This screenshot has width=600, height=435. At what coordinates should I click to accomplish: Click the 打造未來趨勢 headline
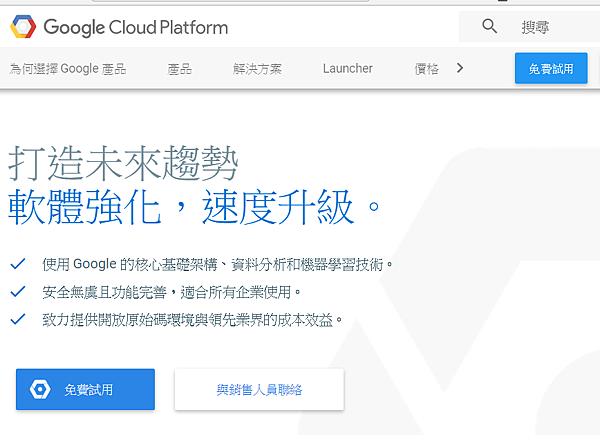click(123, 162)
